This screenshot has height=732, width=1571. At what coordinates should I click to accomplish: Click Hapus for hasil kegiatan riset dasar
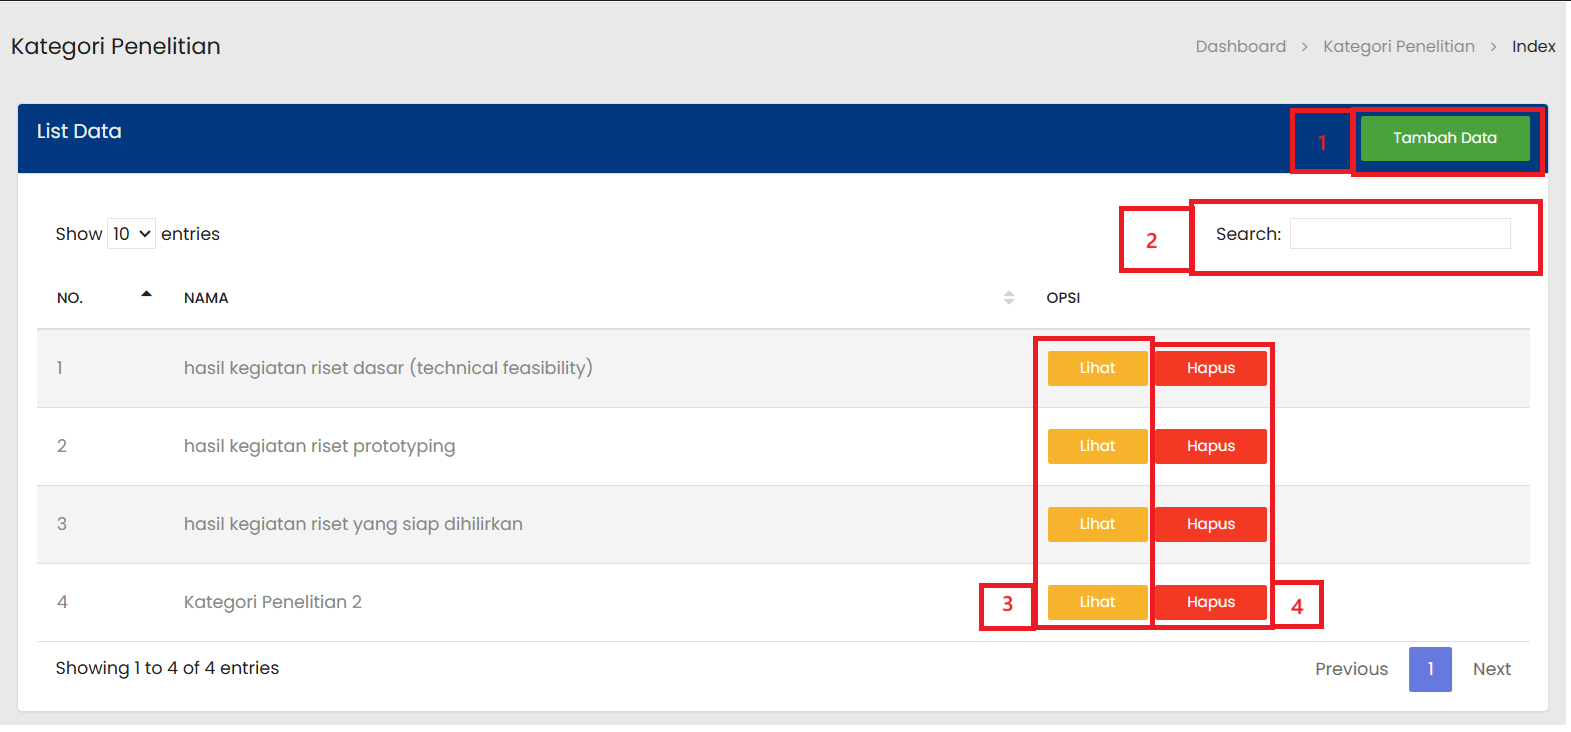coord(1210,368)
